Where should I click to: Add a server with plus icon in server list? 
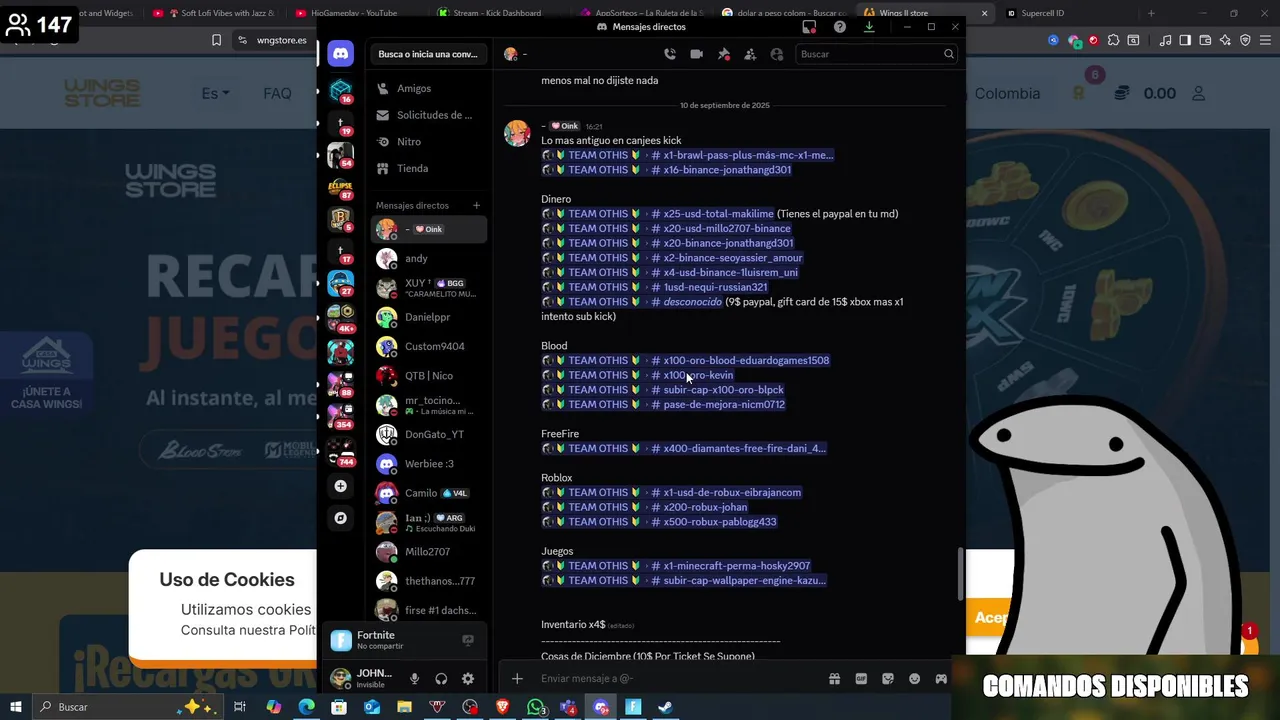[341, 486]
